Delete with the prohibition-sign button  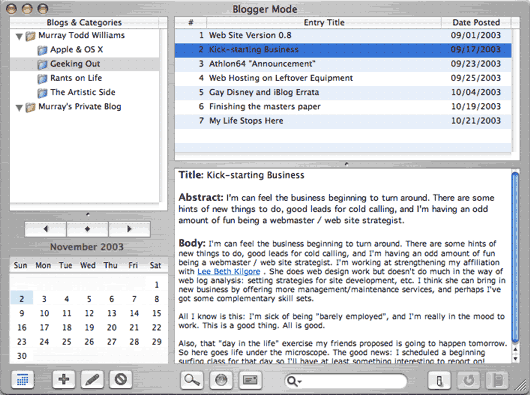[121, 379]
